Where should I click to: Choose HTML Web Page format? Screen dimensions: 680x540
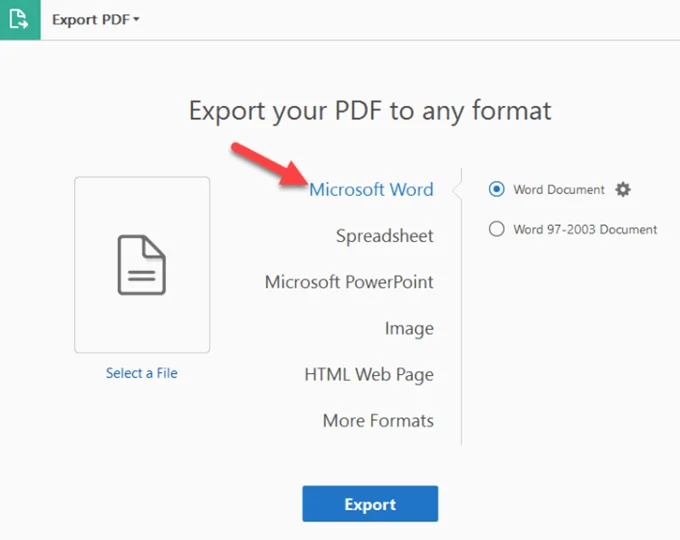[x=369, y=375]
